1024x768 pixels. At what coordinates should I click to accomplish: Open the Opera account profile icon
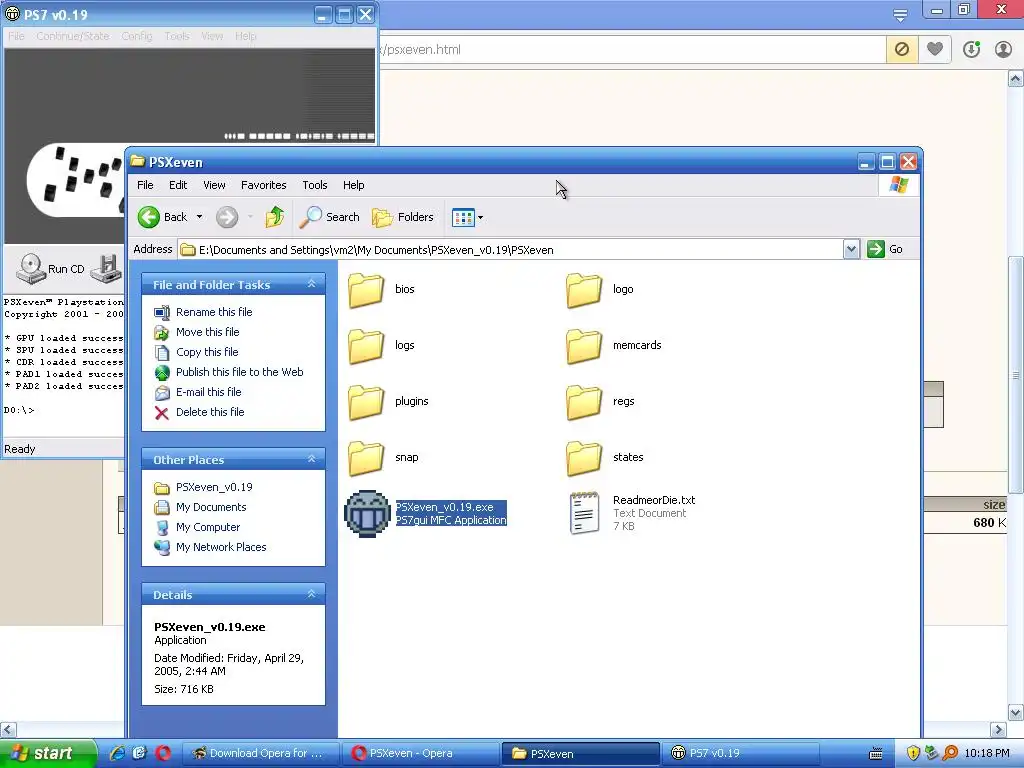1003,50
